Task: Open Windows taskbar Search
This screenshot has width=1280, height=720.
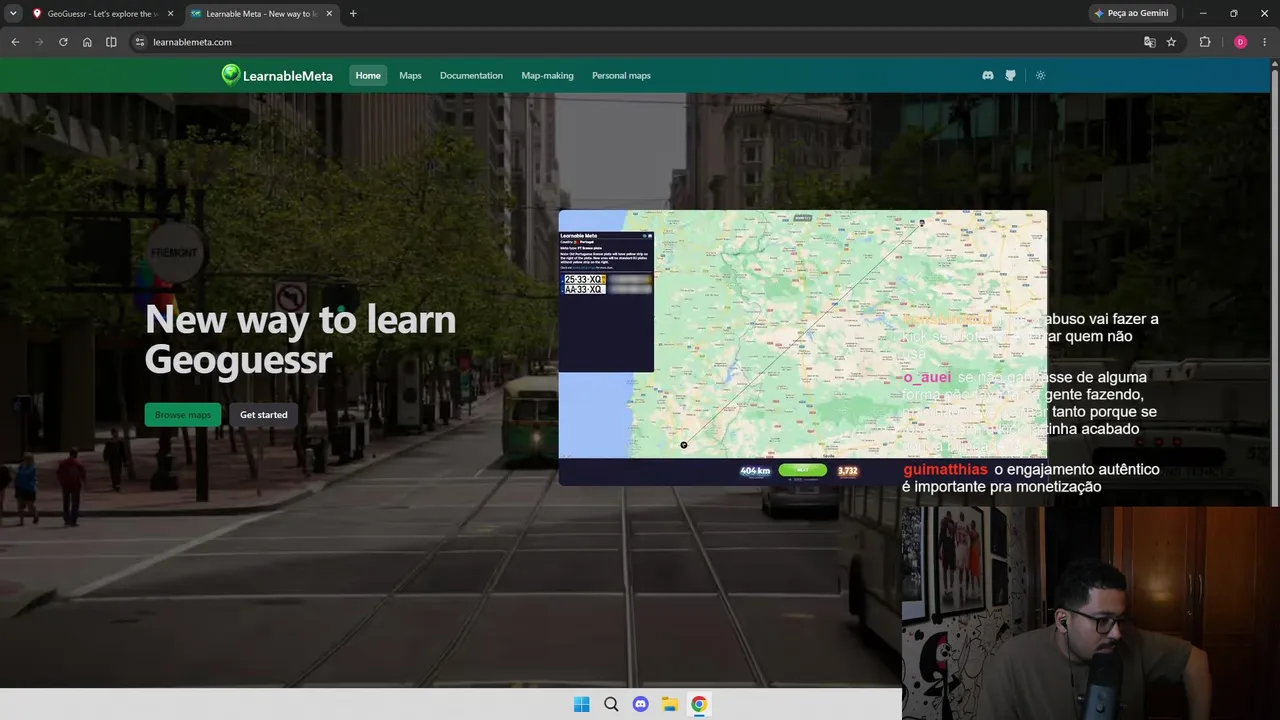Action: [x=611, y=704]
